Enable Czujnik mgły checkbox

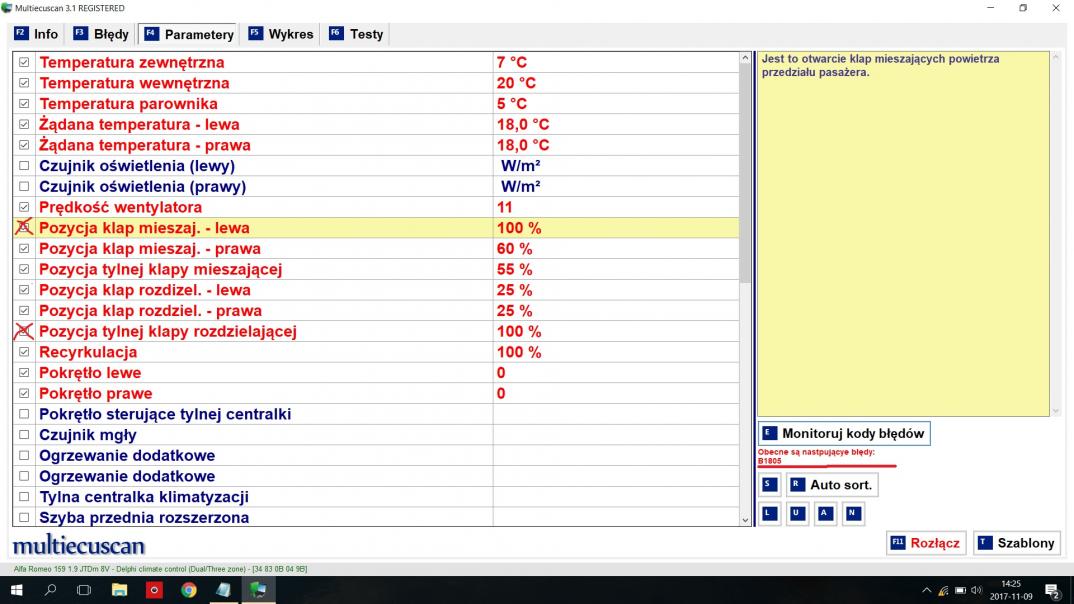pos(24,435)
